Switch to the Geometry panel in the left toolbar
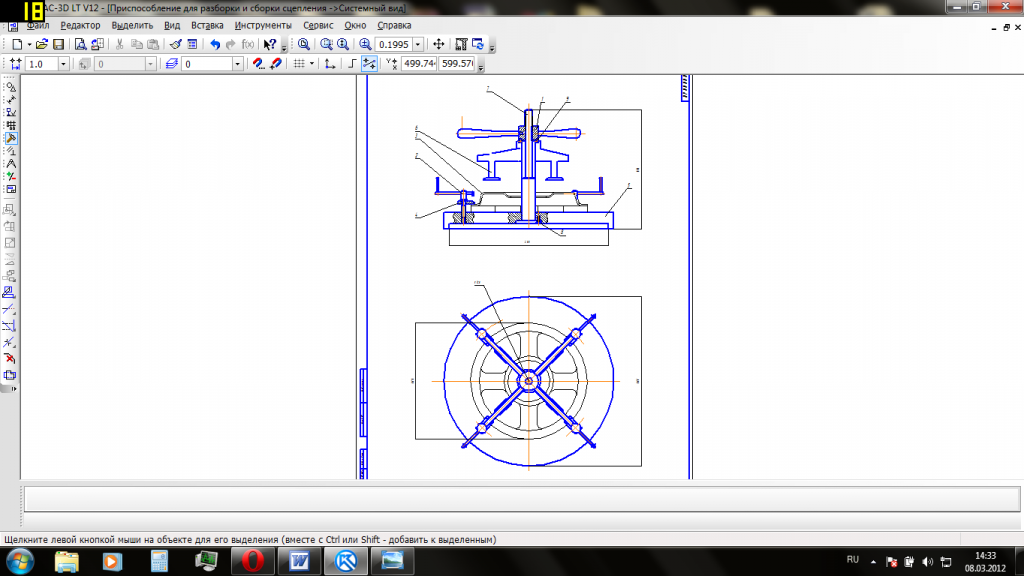This screenshot has height=576, width=1024. coord(10,87)
